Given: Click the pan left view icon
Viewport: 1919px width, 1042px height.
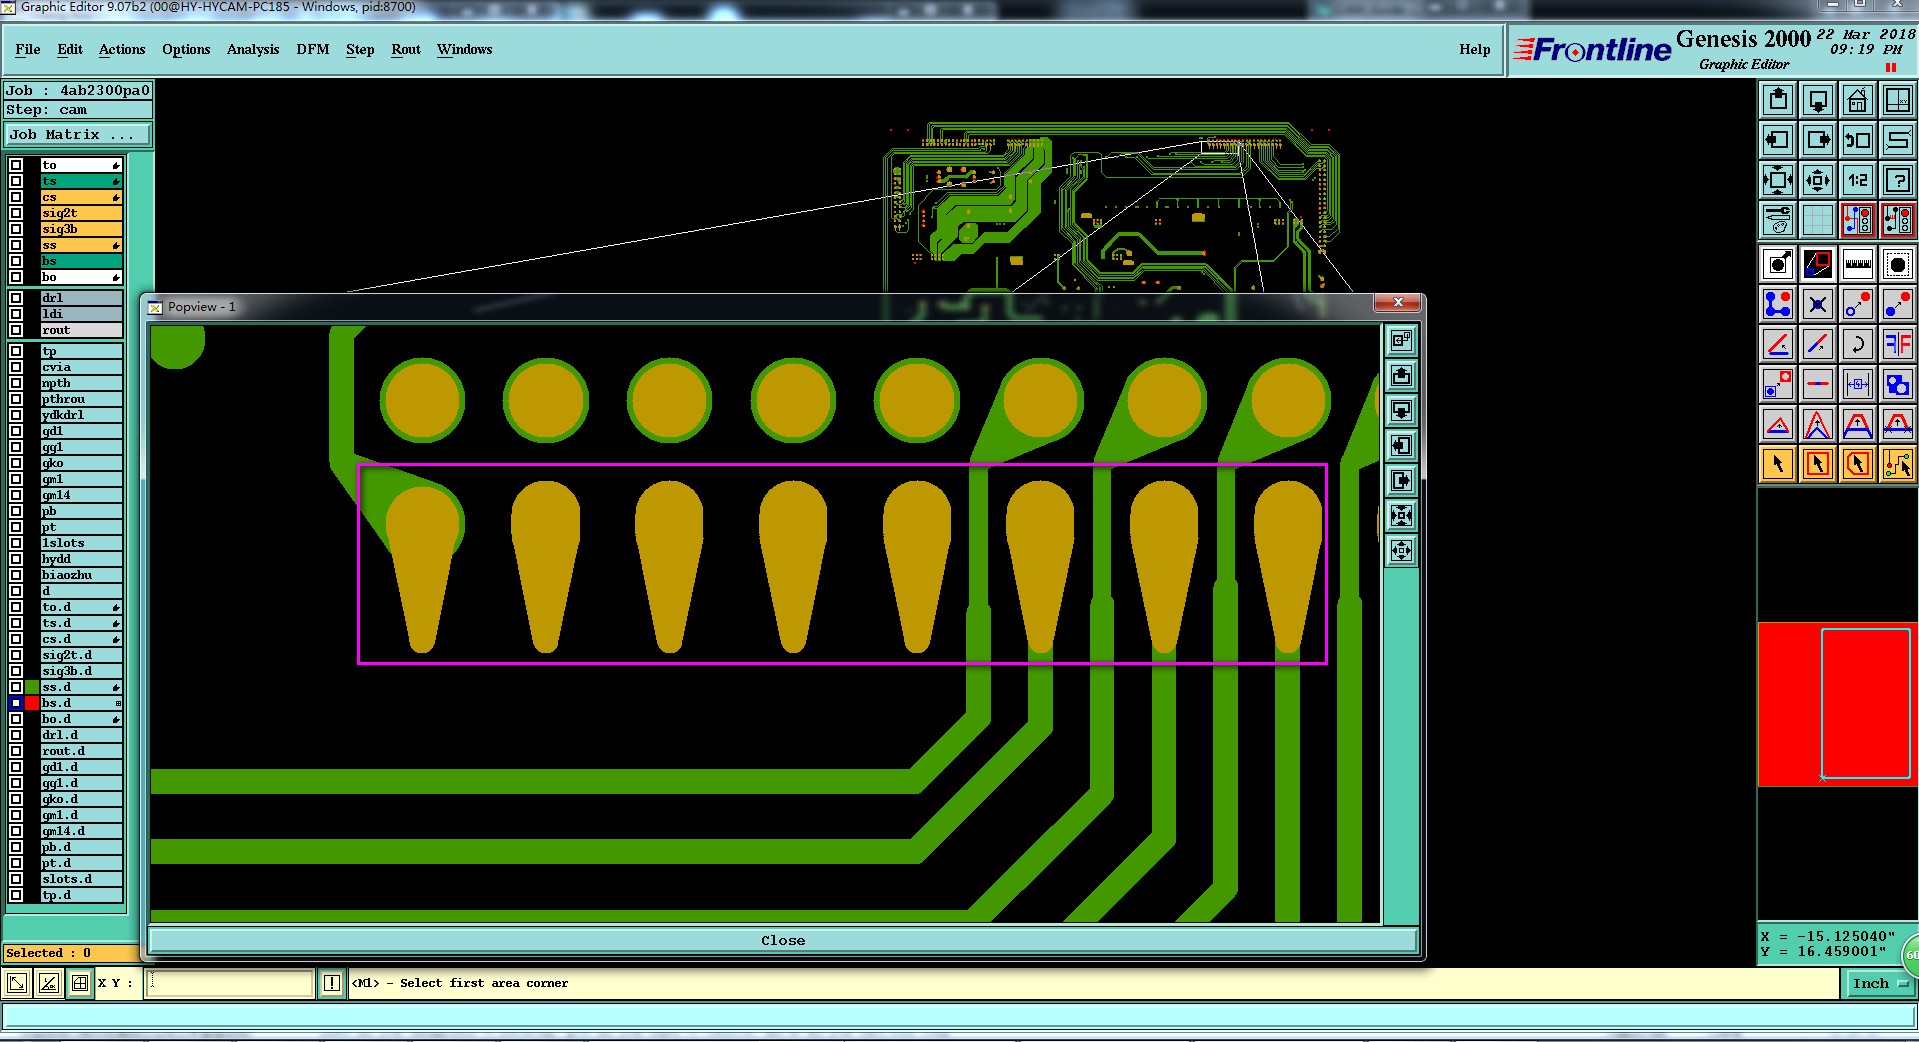Looking at the screenshot, I should (1778, 140).
